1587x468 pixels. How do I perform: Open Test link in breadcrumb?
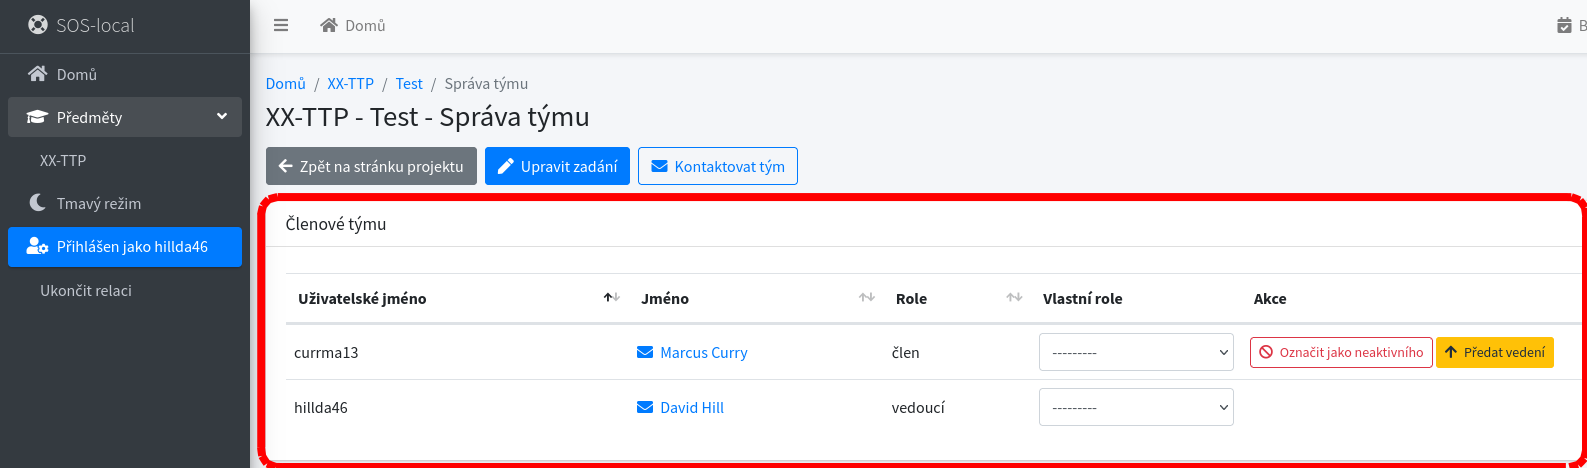409,84
